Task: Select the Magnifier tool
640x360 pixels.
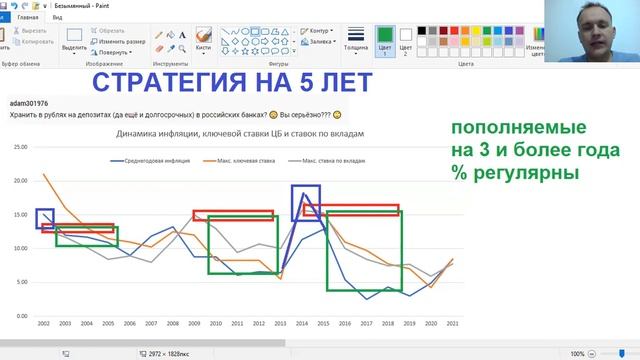Action: [182, 49]
